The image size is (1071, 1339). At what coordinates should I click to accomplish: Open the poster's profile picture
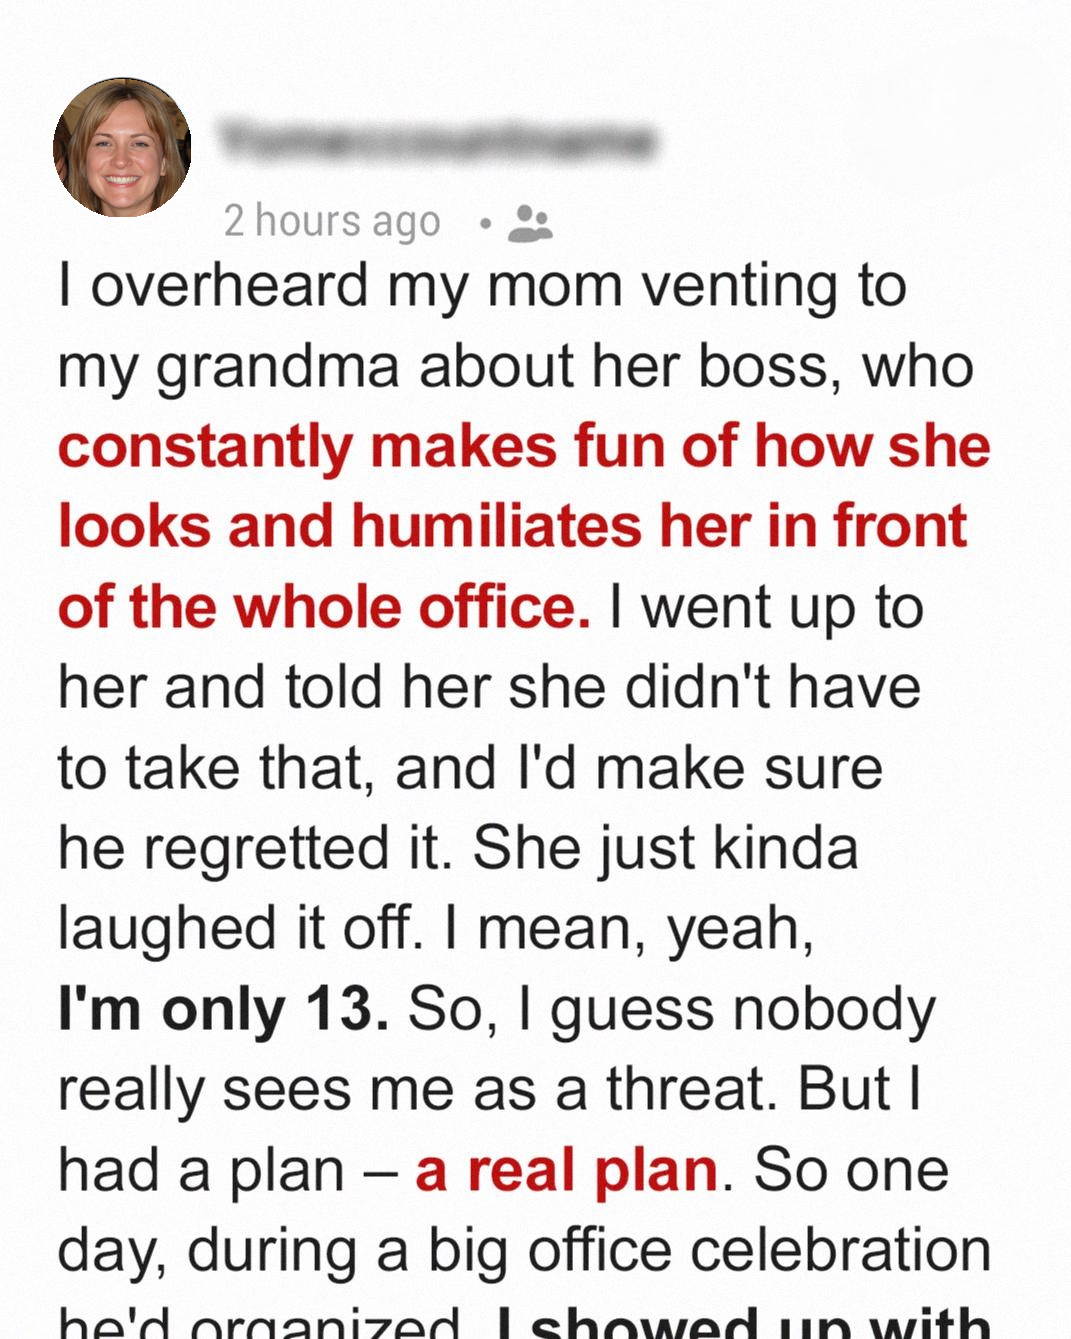pyautogui.click(x=122, y=147)
